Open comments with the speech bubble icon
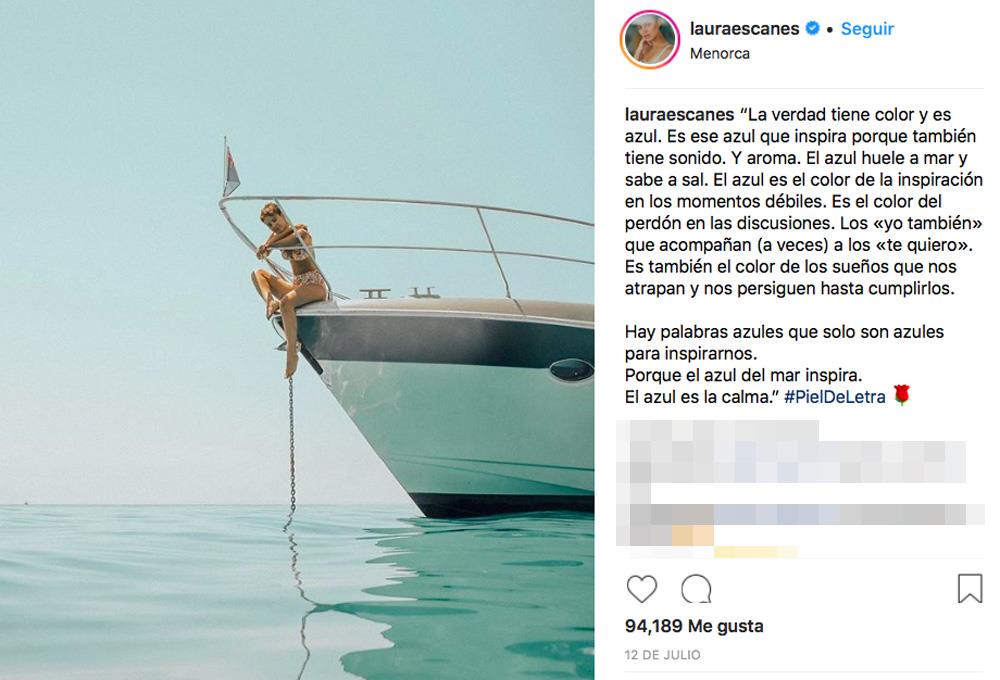The height and width of the screenshot is (680, 1000). coord(696,589)
